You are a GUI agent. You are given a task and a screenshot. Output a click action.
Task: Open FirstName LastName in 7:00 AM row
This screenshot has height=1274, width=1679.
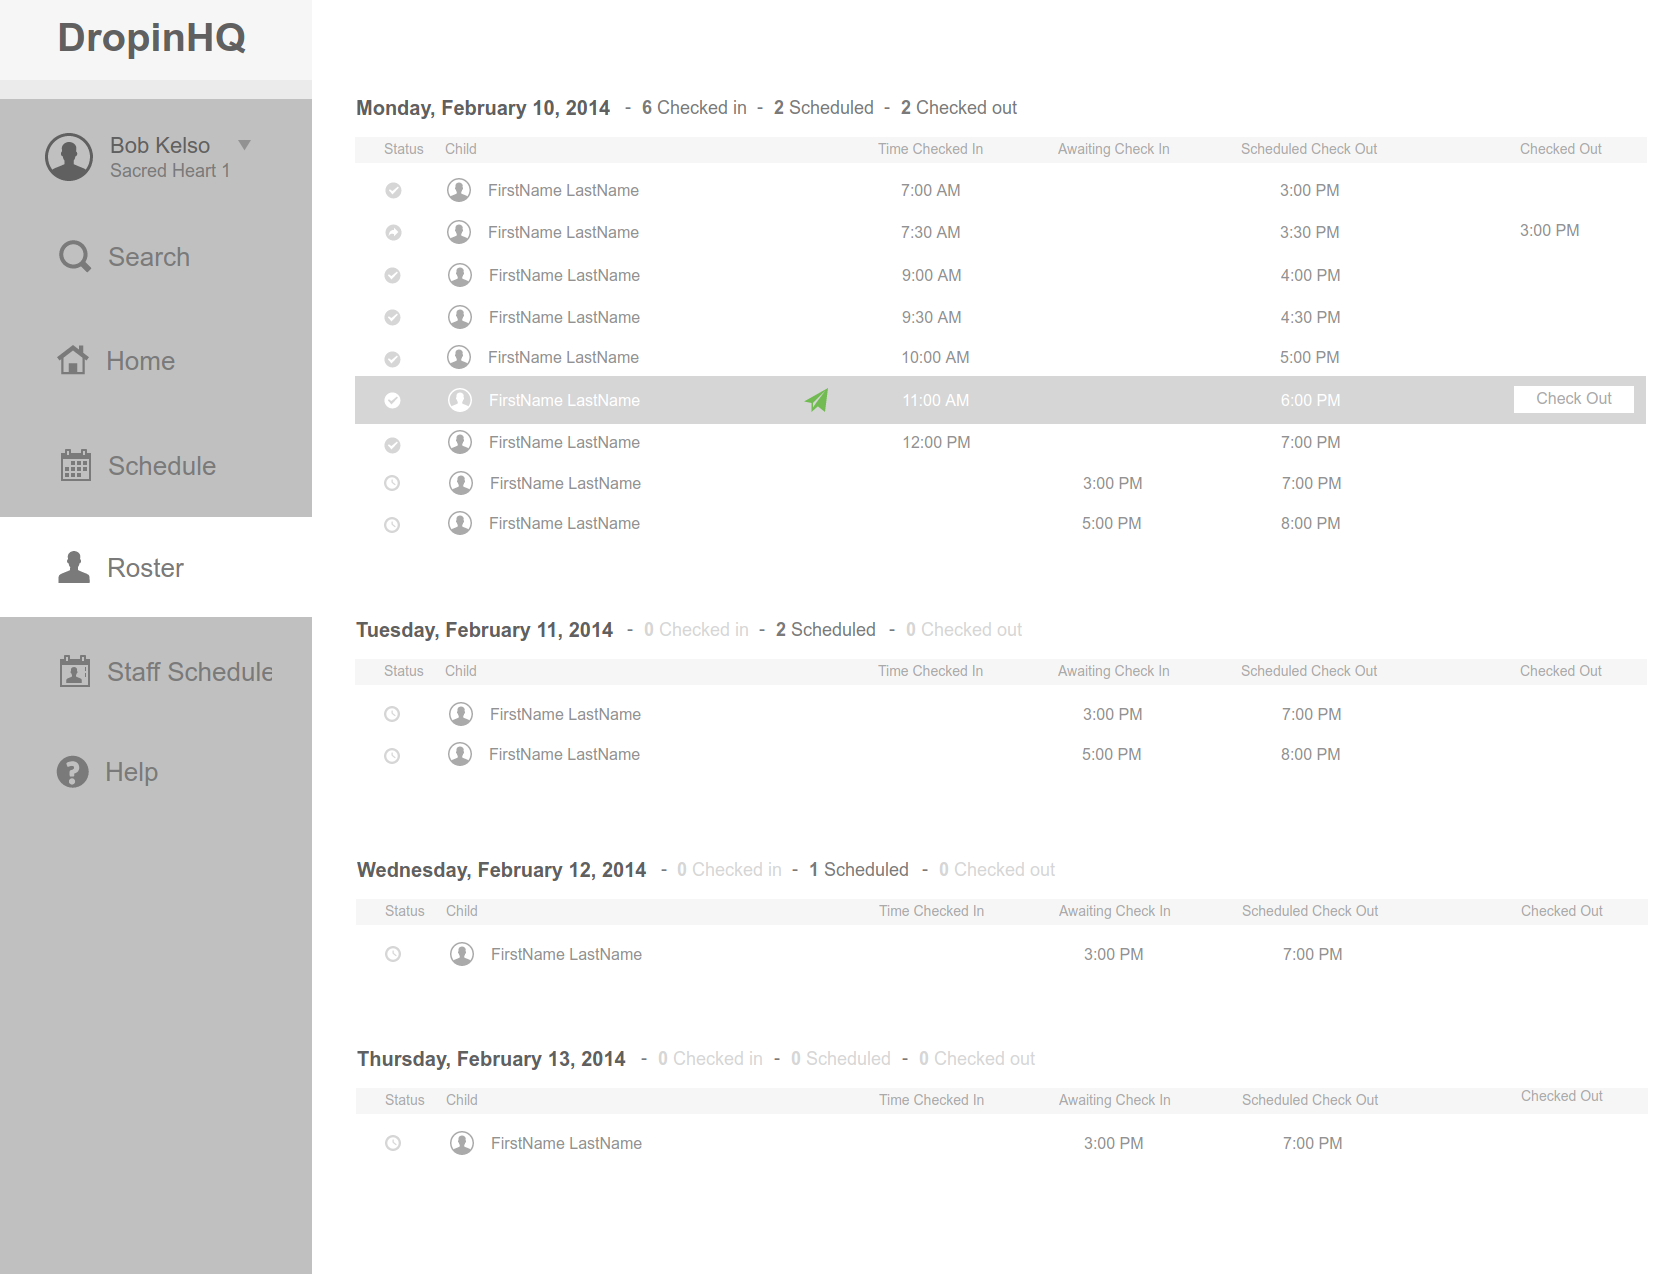pyautogui.click(x=563, y=190)
